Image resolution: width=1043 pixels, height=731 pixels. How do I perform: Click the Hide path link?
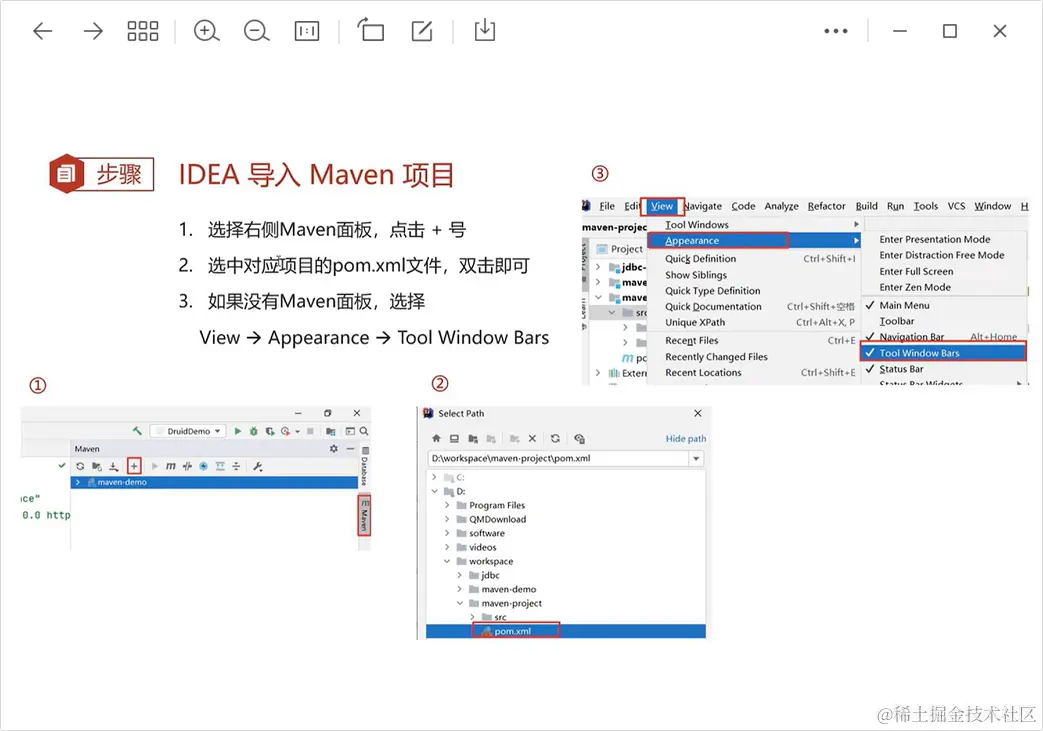click(686, 438)
